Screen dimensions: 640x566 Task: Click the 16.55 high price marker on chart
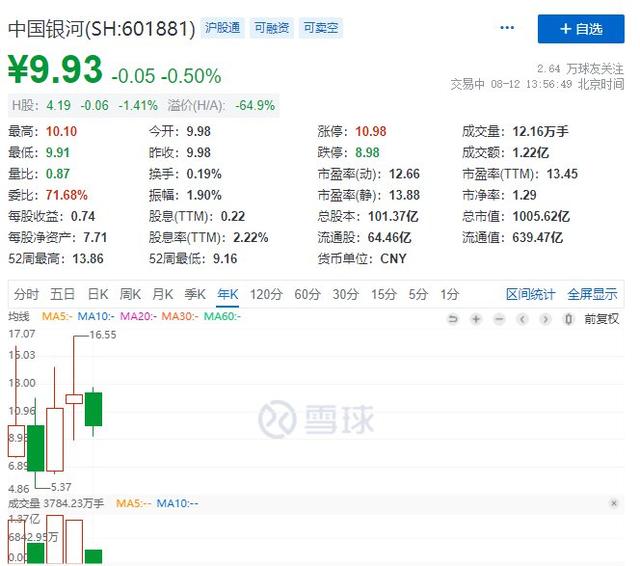[103, 335]
